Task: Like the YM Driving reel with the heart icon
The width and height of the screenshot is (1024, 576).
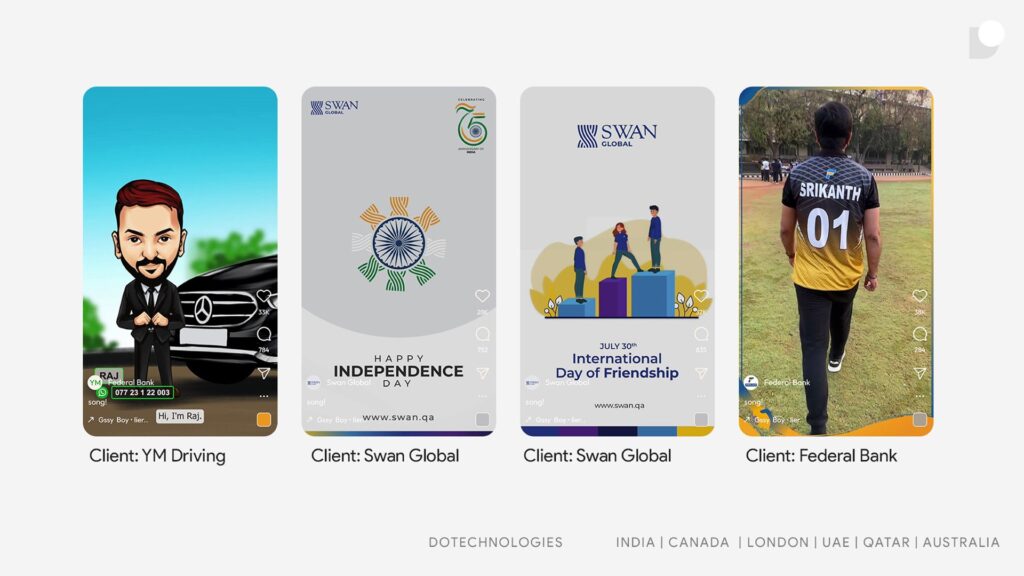Action: click(x=264, y=296)
